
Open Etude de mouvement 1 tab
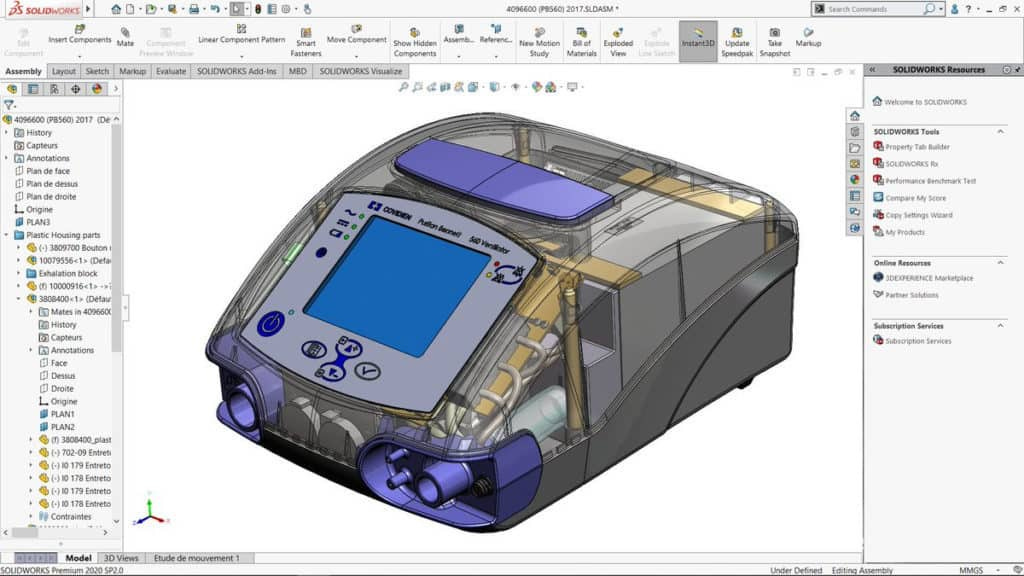tap(197, 558)
